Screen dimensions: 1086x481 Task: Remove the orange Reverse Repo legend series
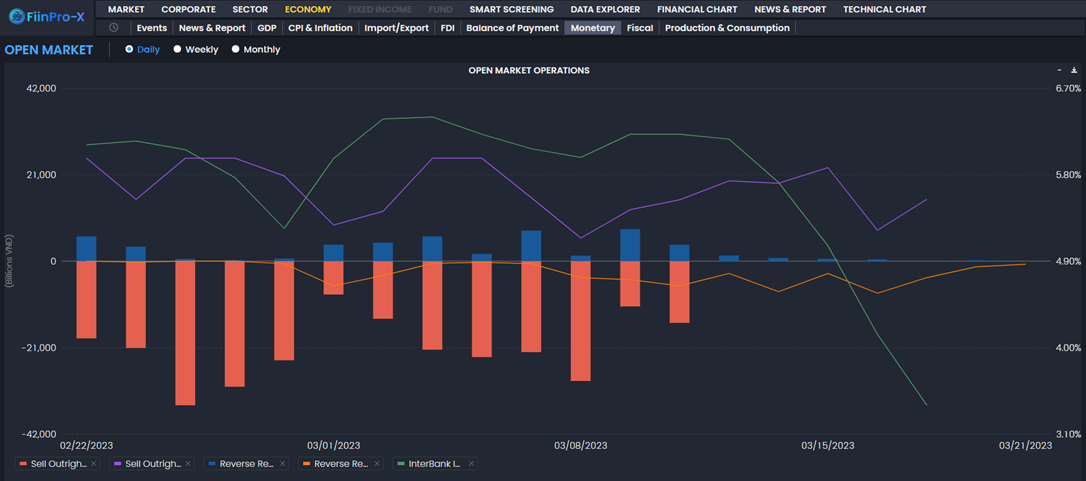point(376,464)
